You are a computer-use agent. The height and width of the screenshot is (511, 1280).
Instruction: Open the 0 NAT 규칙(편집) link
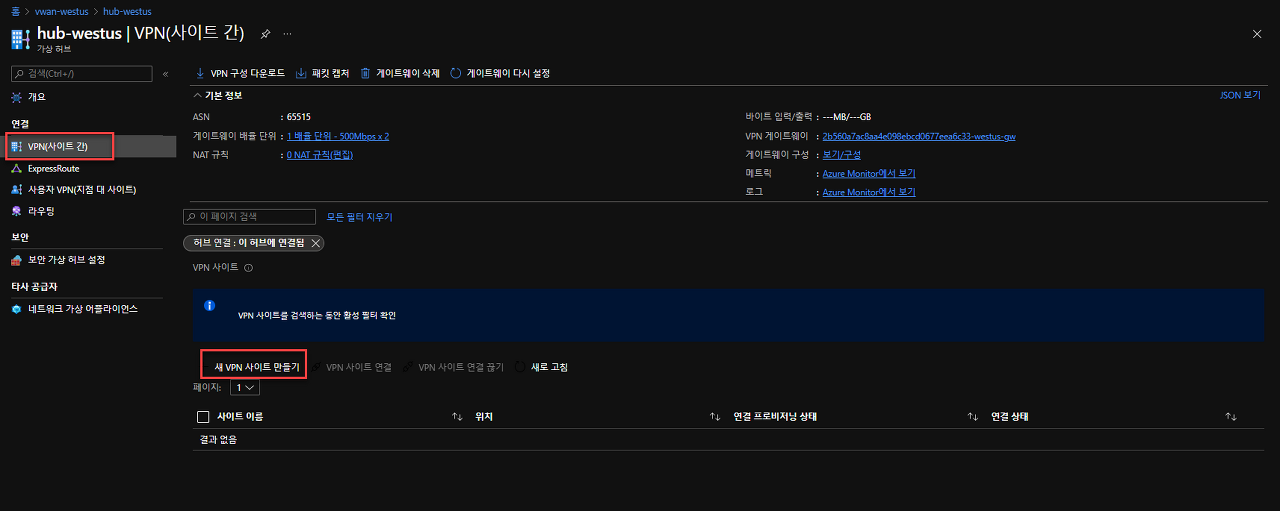click(x=320, y=155)
